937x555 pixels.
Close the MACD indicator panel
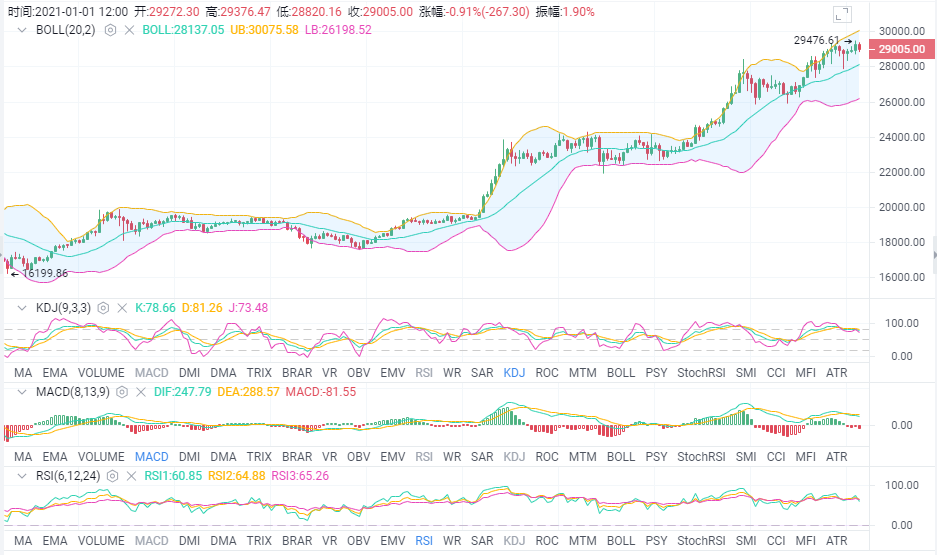click(x=141, y=393)
